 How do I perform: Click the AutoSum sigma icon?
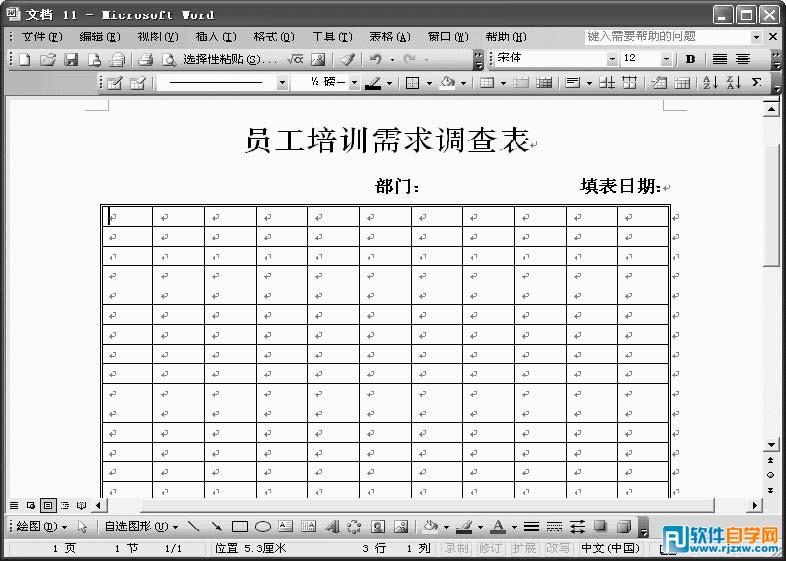pyautogui.click(x=756, y=83)
